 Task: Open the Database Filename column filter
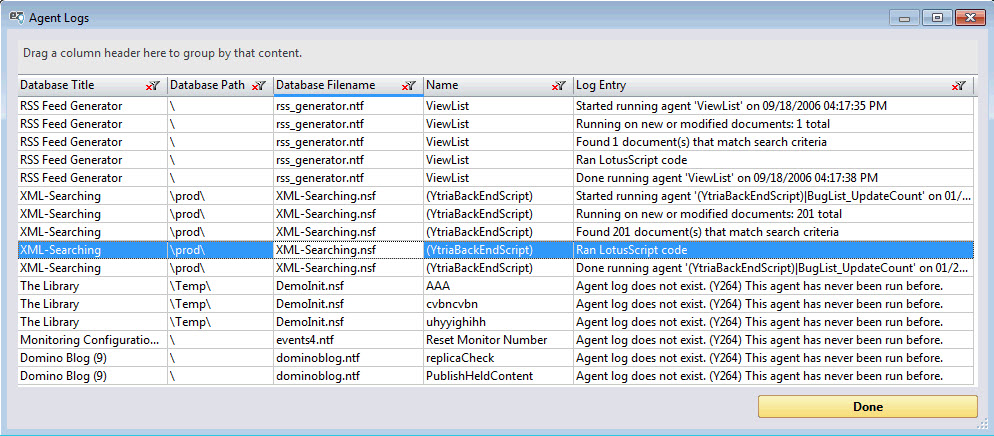click(x=408, y=87)
